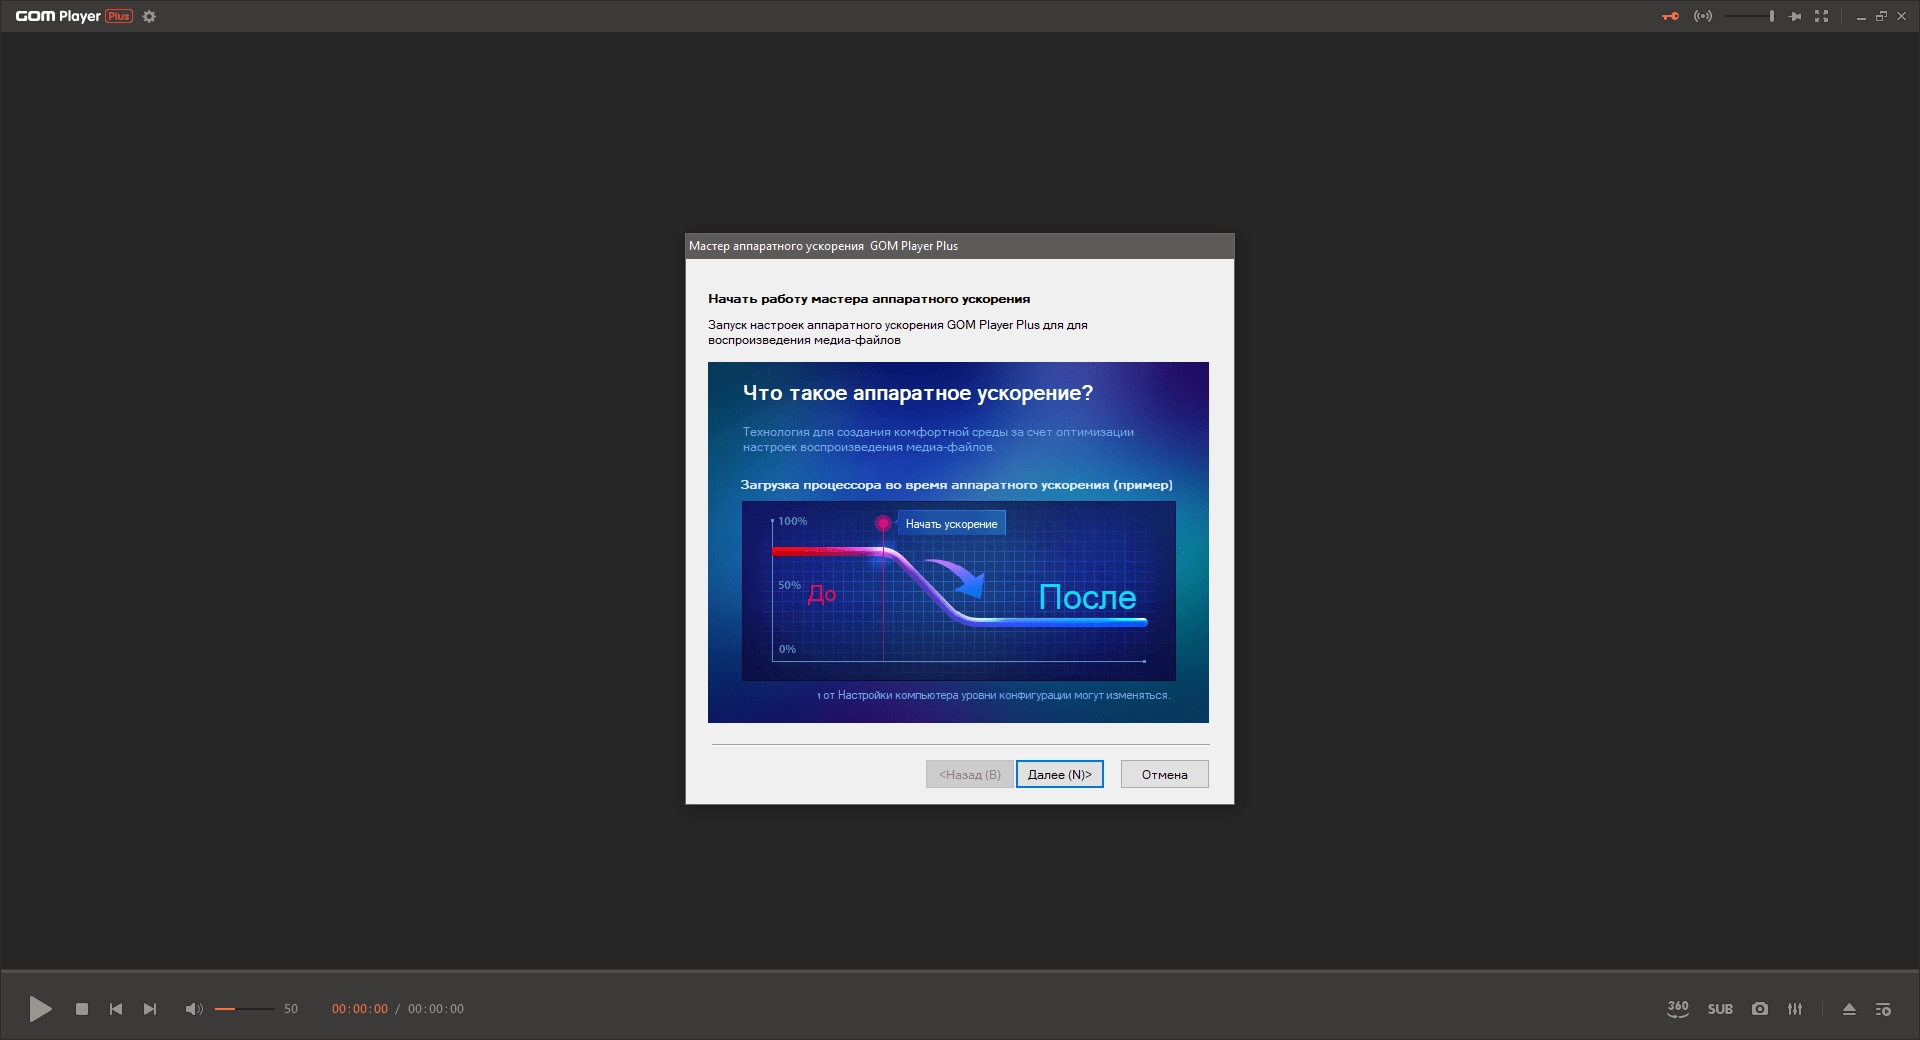This screenshot has height=1040, width=1920.
Task: Start playback with the Play button
Action: pos(40,1009)
